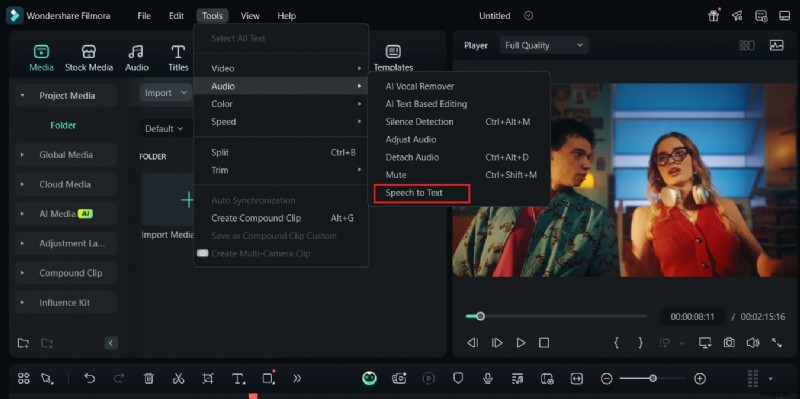This screenshot has height=399, width=800.
Task: Click the text tool icon in toolbar
Action: (238, 378)
